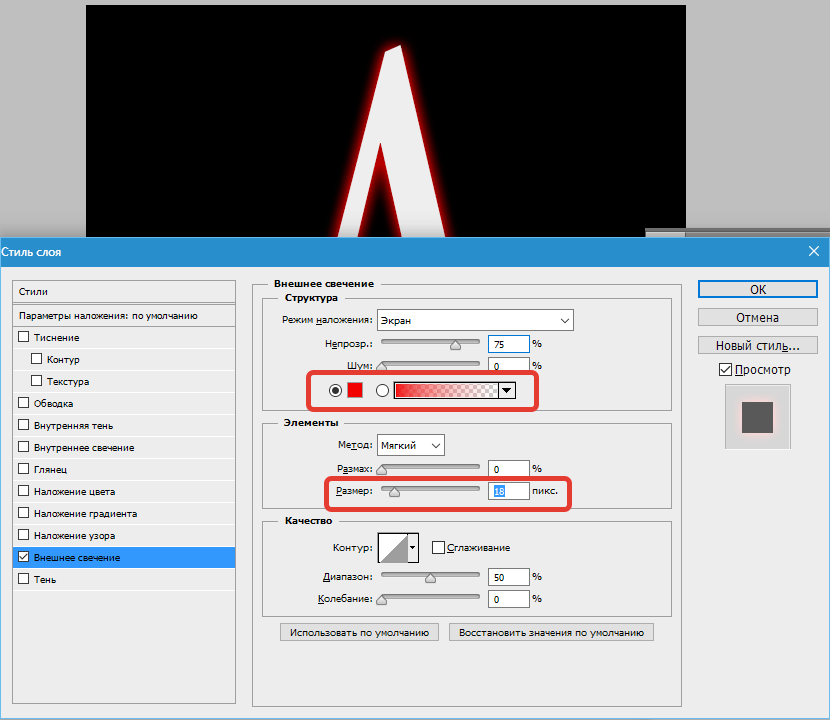Toggle the Просмотр preview checkbox

(x=725, y=370)
